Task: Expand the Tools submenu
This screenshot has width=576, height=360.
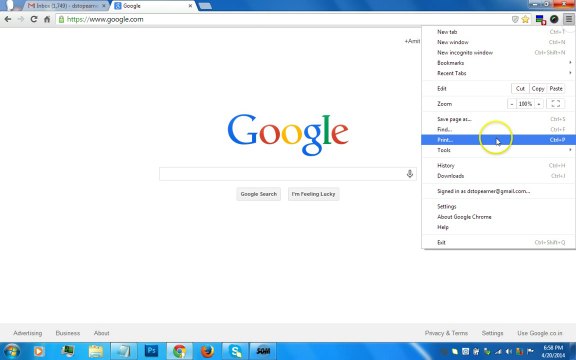Action: [498, 150]
